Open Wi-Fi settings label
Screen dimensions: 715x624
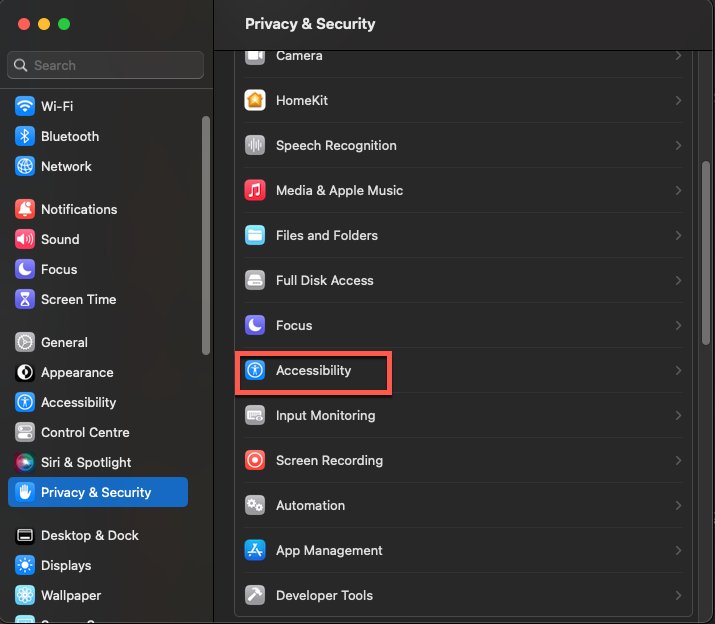point(57,106)
